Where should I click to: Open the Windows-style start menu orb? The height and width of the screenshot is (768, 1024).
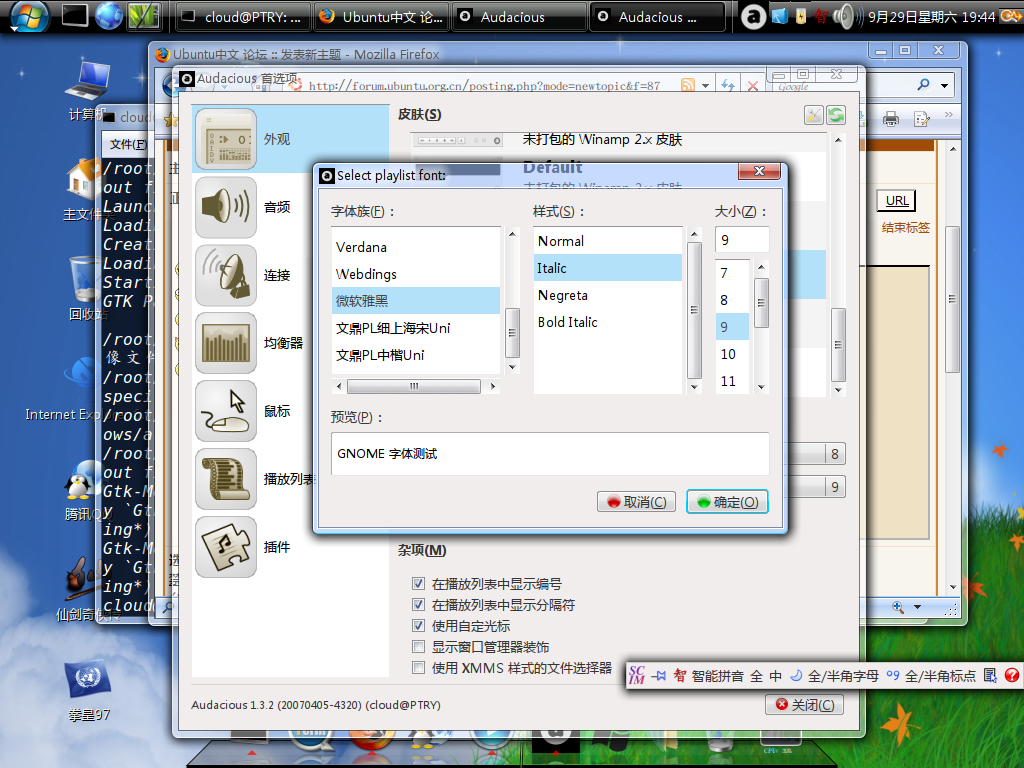coord(29,16)
